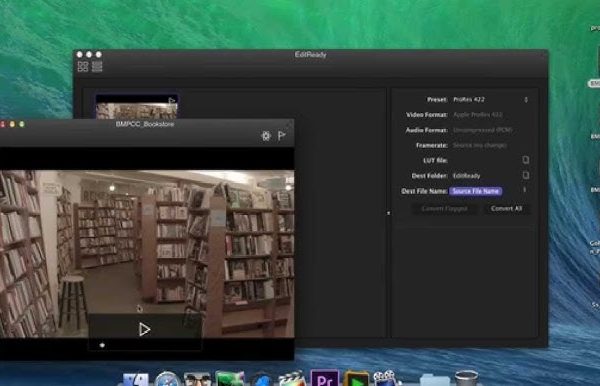Play the BMPCC_Bookstore preview video
The image size is (600, 386).
(144, 329)
